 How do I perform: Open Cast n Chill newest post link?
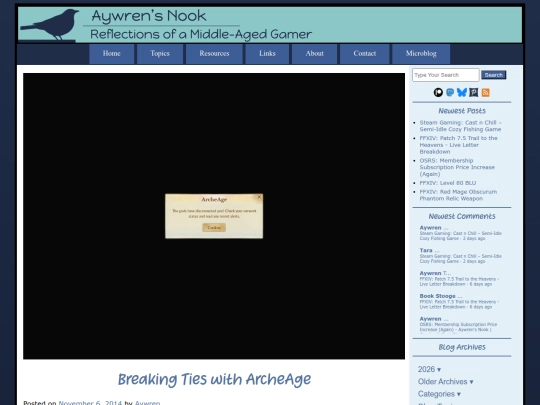[x=460, y=126]
